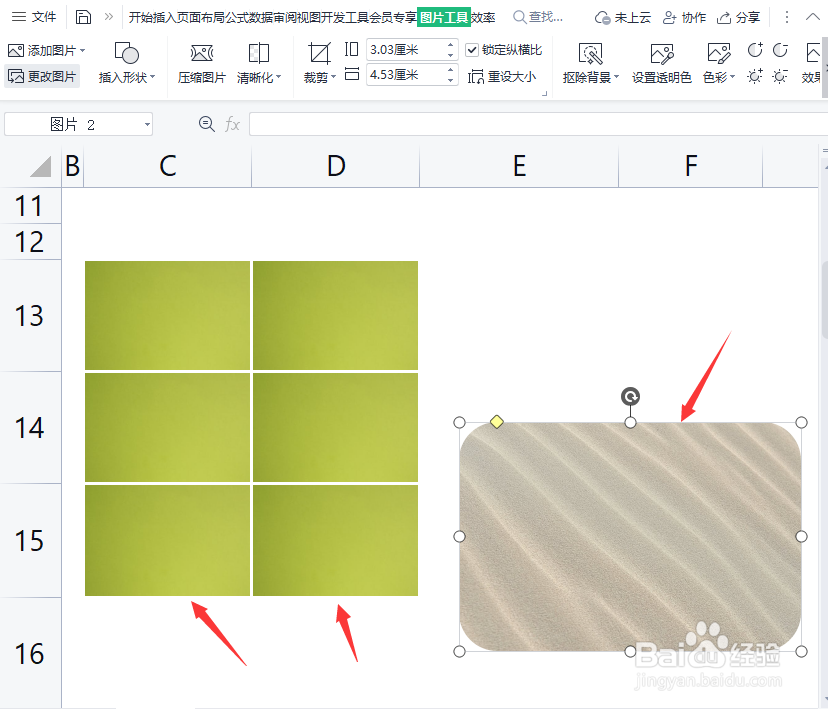Open the 页面布局 tab
This screenshot has width=828, height=709.
click(201, 17)
